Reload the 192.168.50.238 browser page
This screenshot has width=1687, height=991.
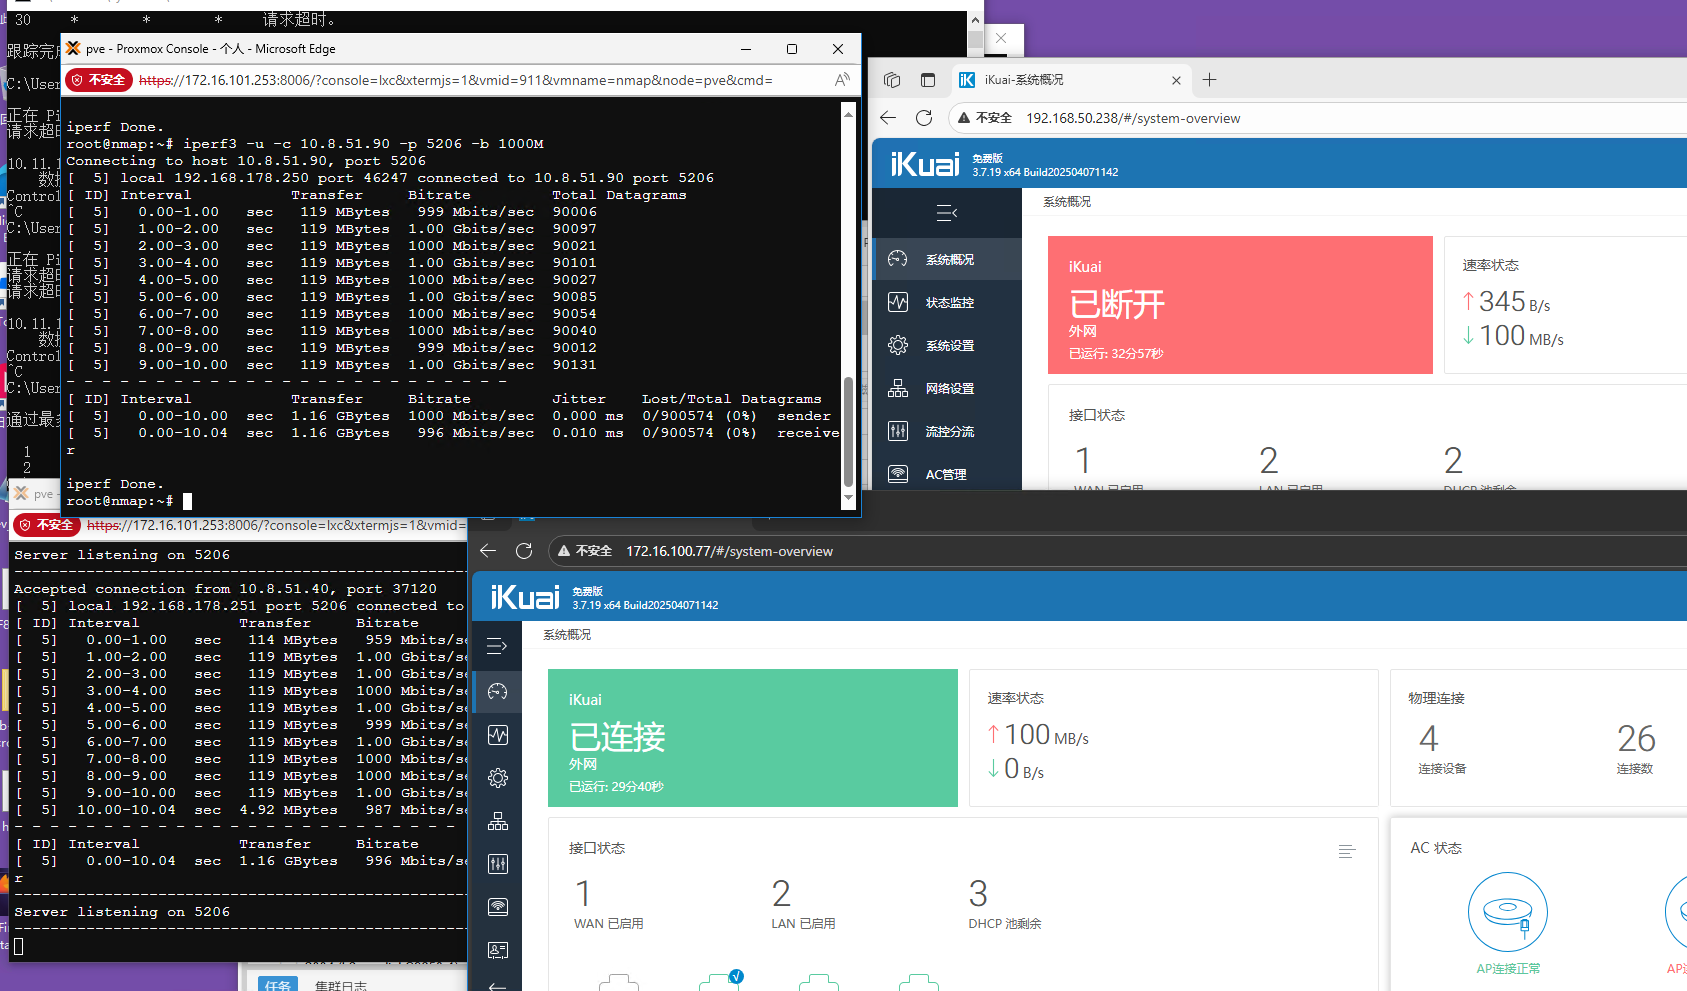pyautogui.click(x=924, y=118)
